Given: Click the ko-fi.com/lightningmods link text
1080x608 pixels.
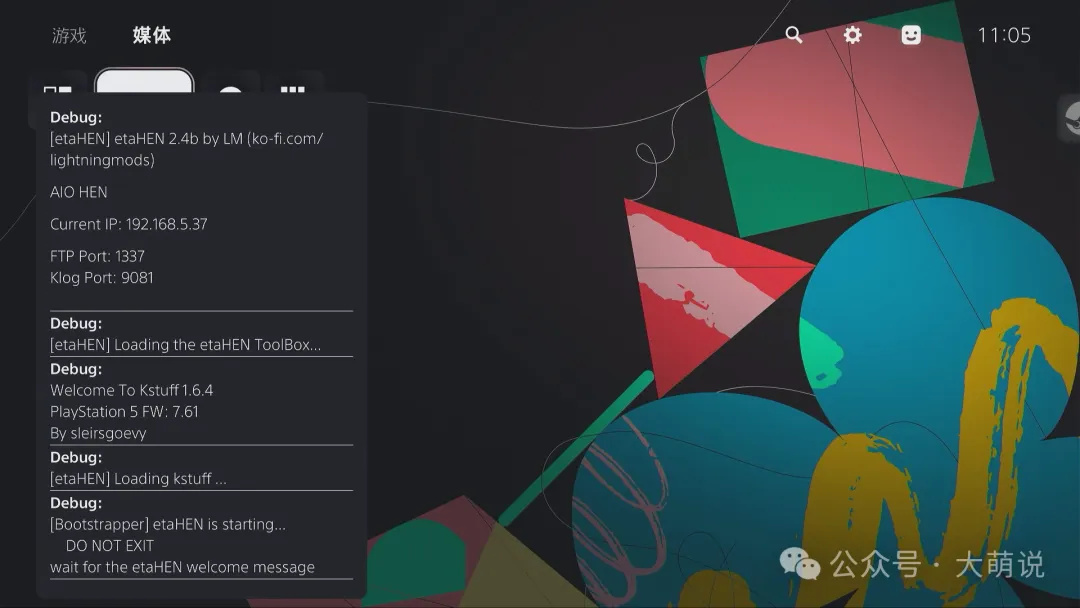Looking at the screenshot, I should point(186,149).
